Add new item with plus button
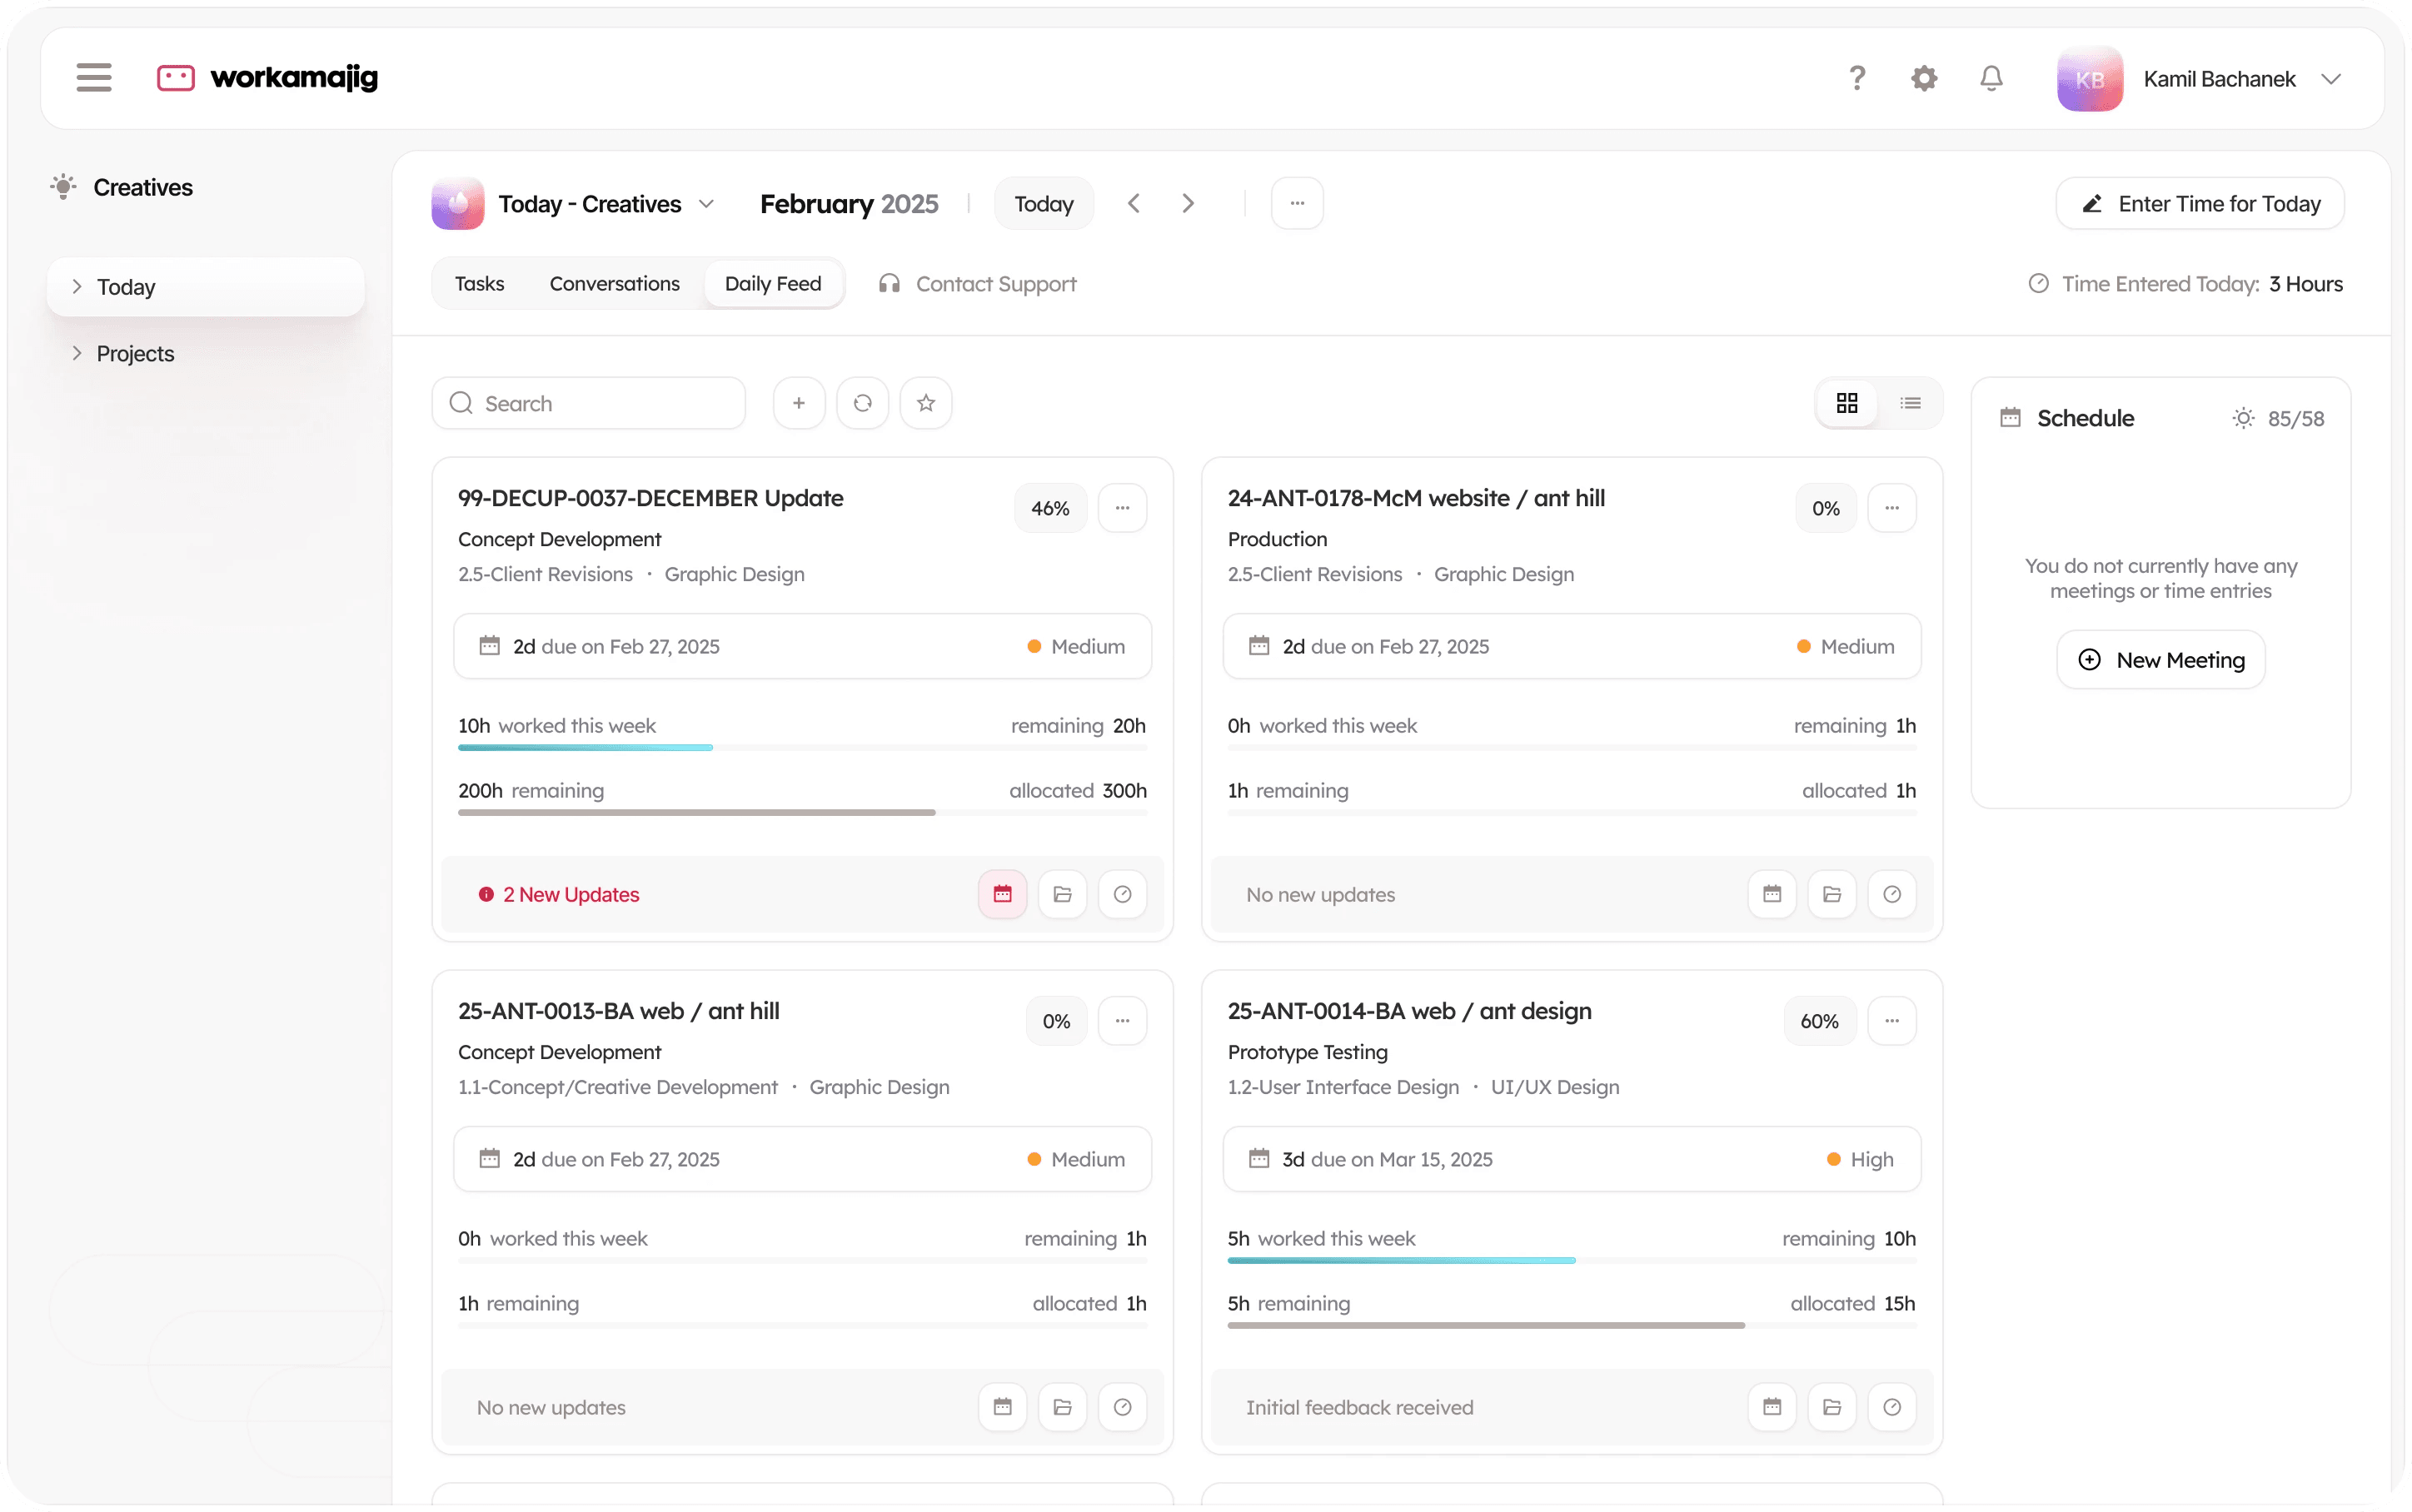Viewport: 2412px width, 1512px height. pos(798,403)
